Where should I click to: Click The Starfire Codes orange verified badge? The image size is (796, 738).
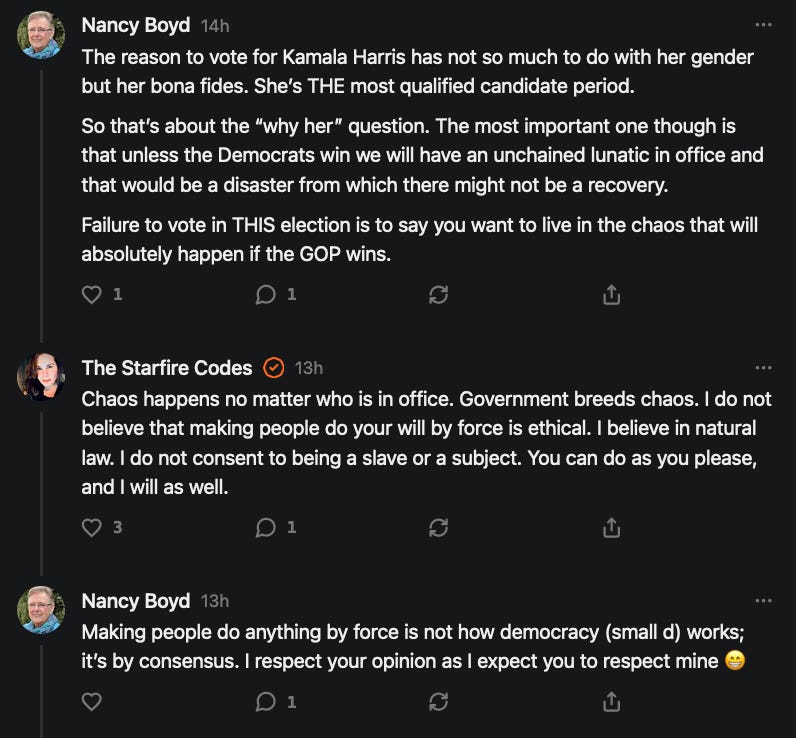tap(274, 368)
